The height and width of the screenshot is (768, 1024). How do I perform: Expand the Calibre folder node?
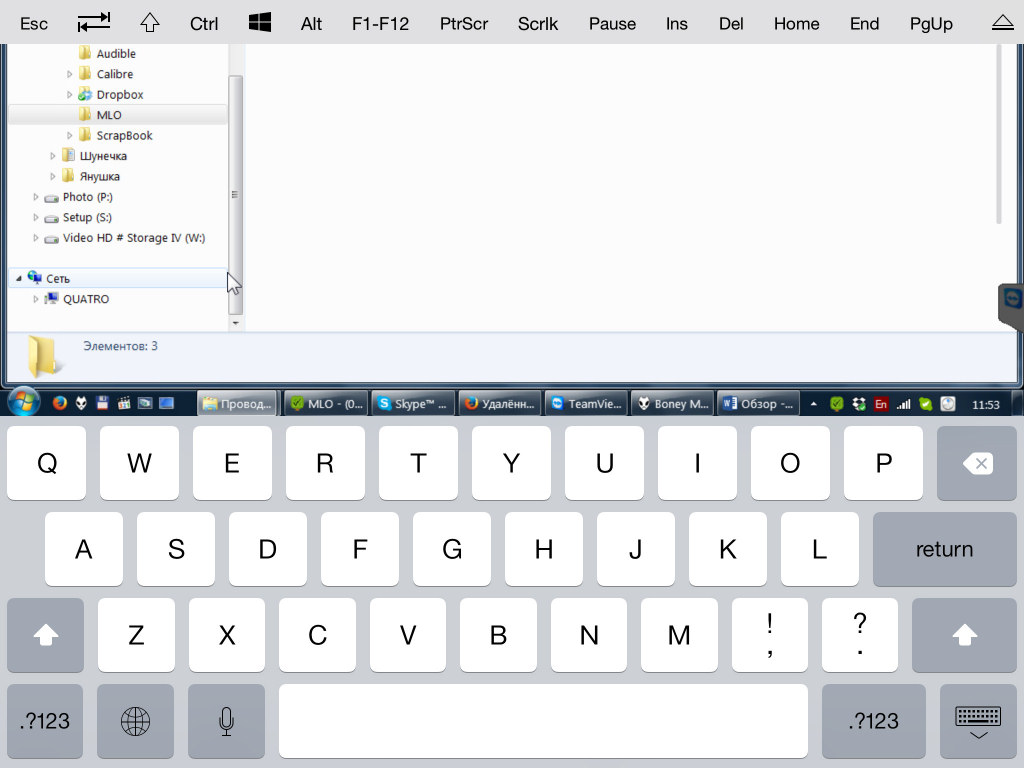click(70, 74)
